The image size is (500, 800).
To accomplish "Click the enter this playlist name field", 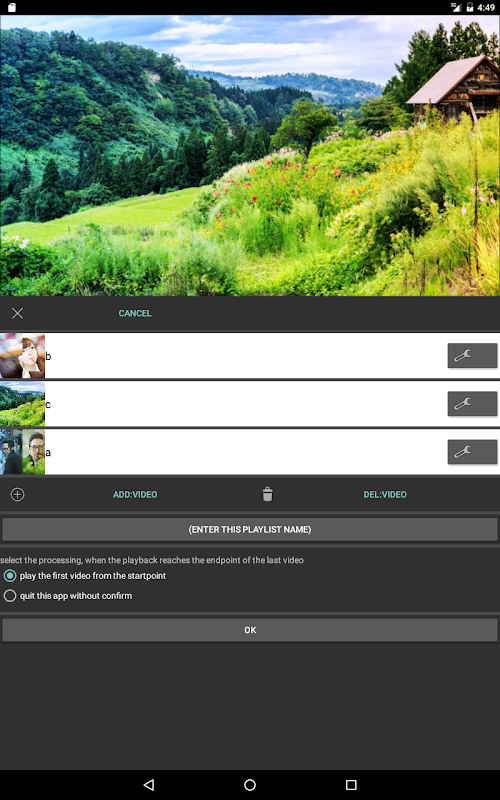I will tap(250, 530).
